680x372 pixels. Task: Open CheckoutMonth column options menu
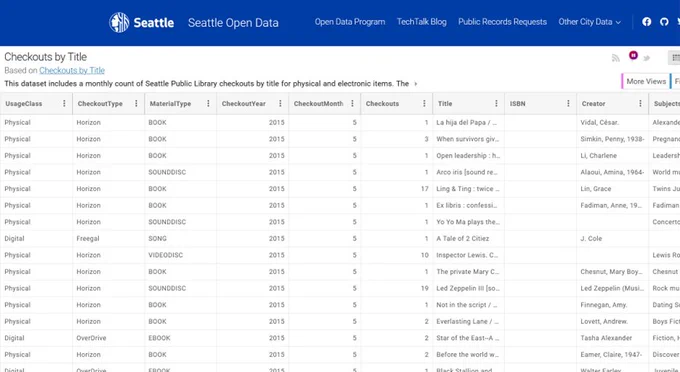pos(352,103)
